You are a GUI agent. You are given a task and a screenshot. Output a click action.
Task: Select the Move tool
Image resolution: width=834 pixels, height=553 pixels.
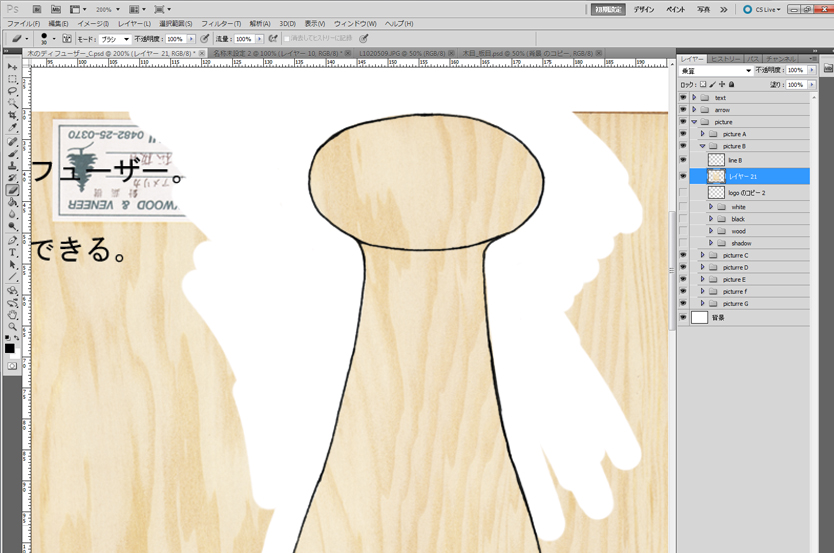coord(12,66)
